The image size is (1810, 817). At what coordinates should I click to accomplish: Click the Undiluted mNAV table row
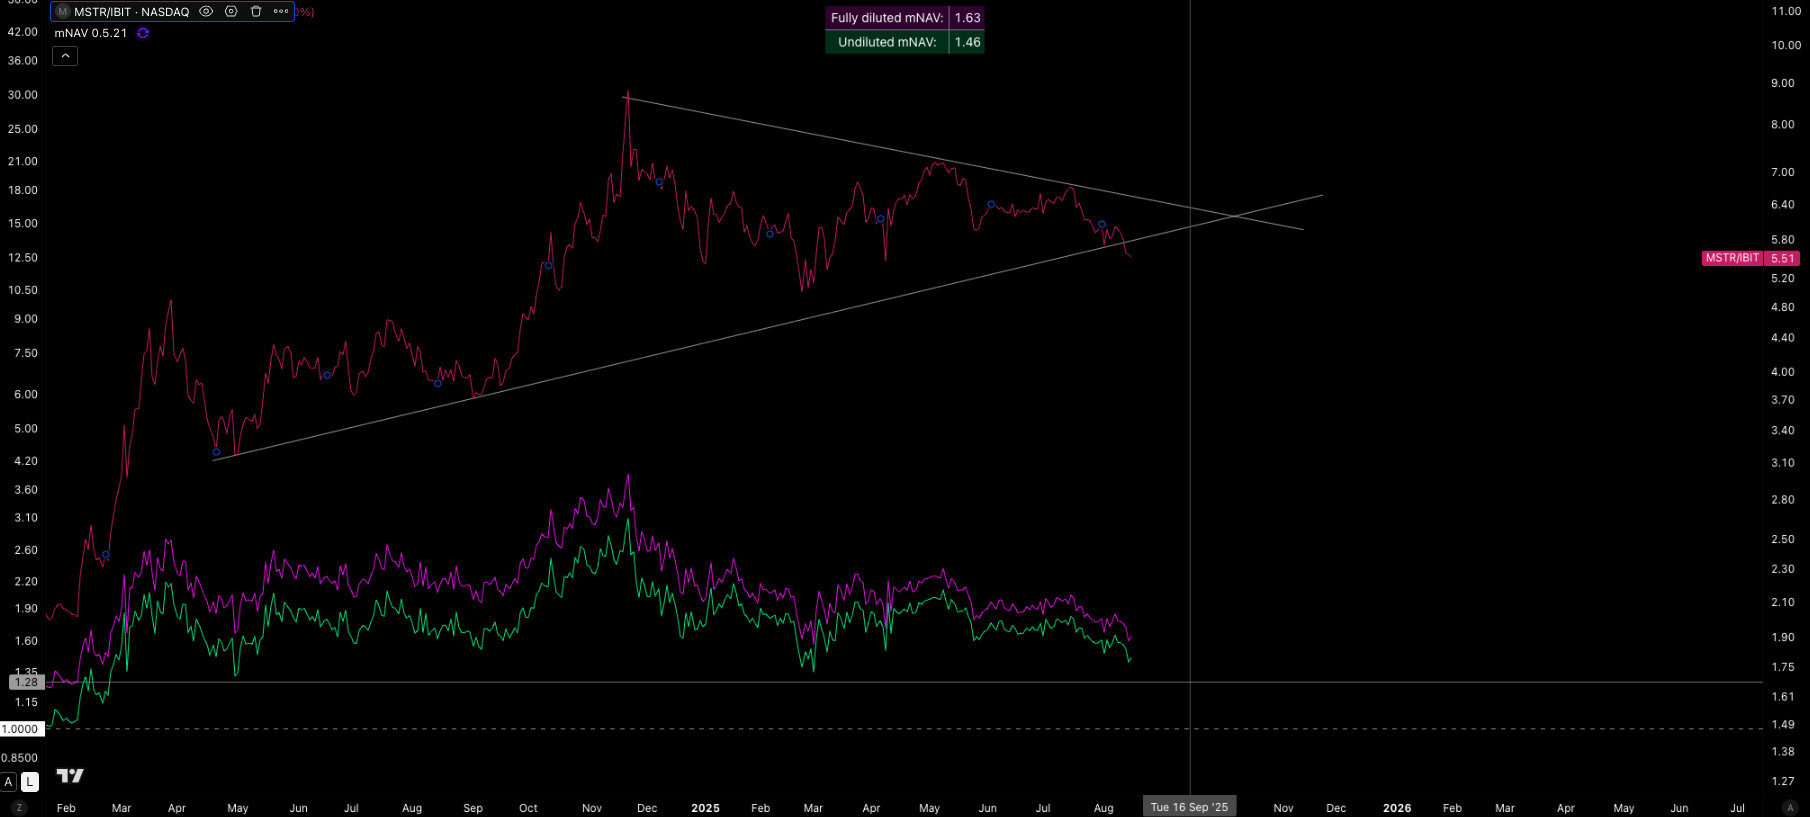(x=904, y=42)
